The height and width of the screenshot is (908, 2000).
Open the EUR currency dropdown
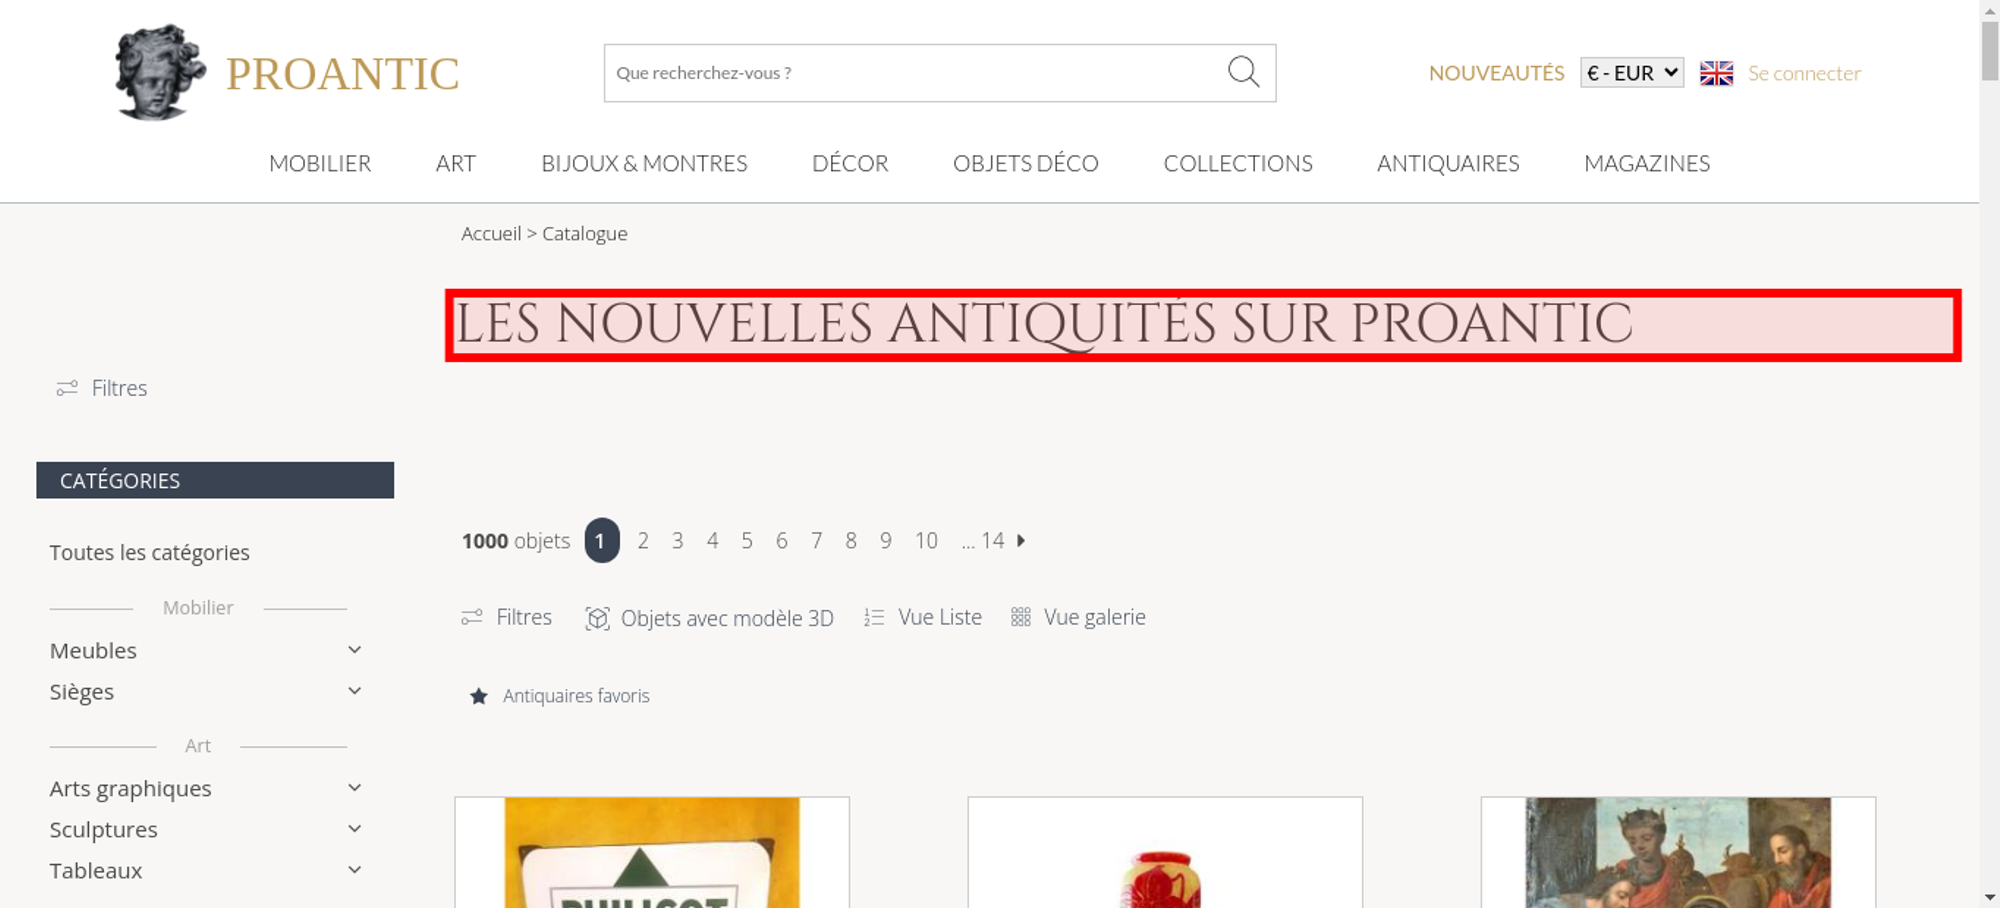pos(1631,73)
